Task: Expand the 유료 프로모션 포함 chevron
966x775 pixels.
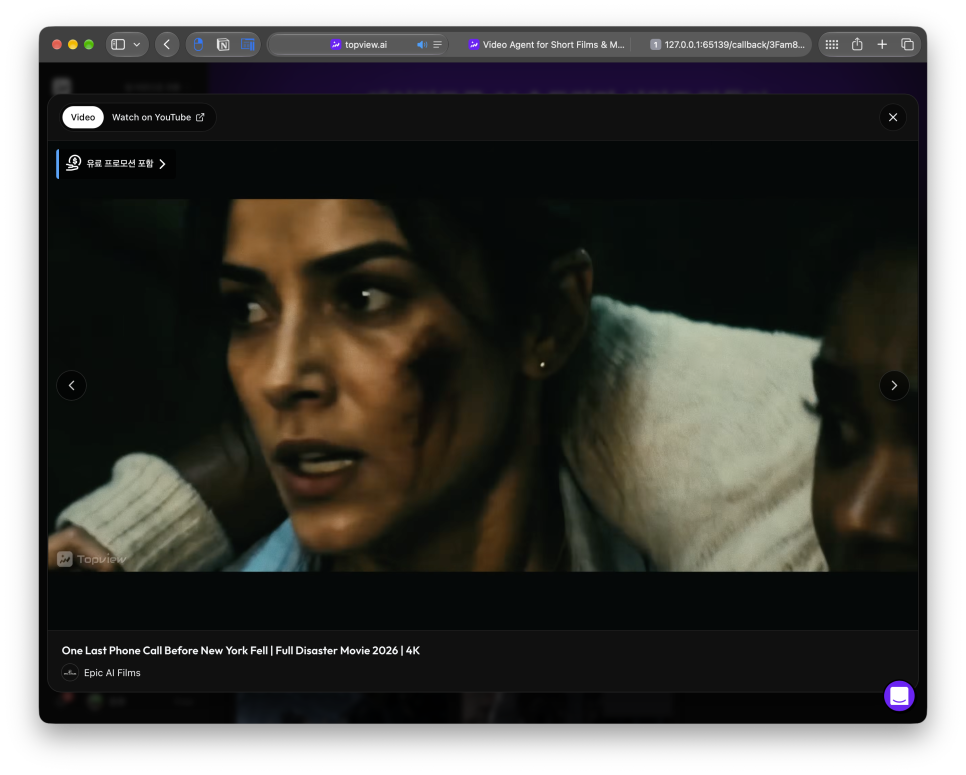Action: click(x=163, y=164)
